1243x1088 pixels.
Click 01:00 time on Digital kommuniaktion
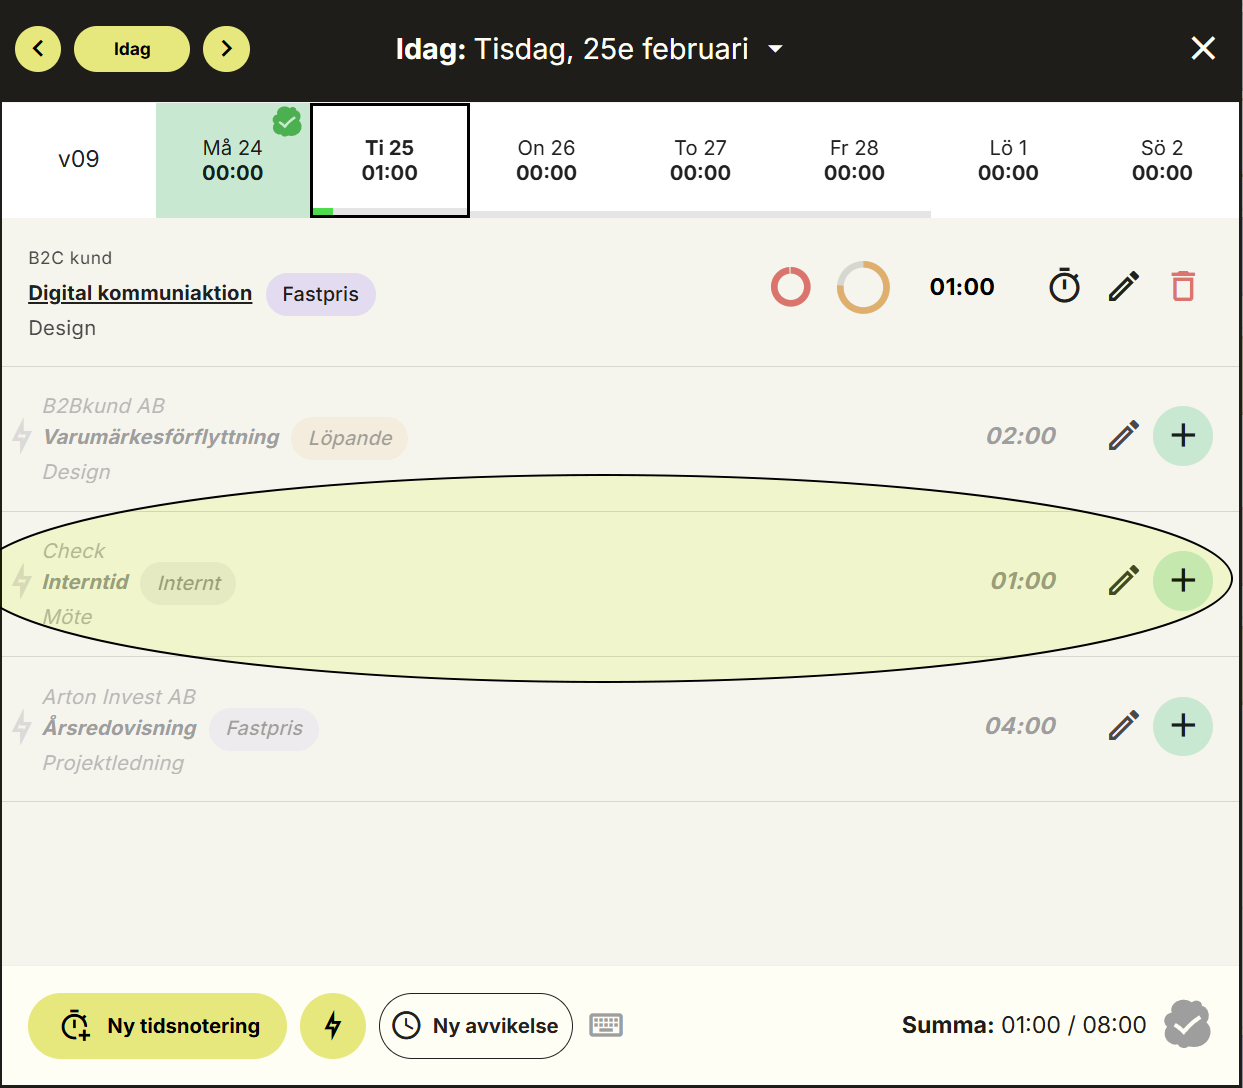point(962,287)
